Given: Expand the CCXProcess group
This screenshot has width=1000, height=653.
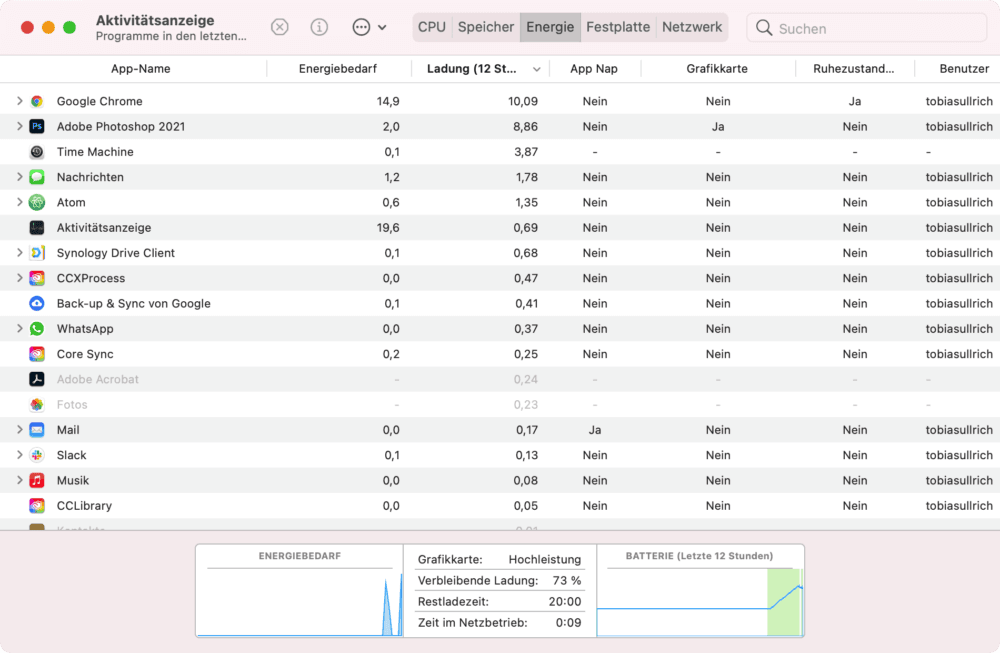Looking at the screenshot, I should click(19, 278).
